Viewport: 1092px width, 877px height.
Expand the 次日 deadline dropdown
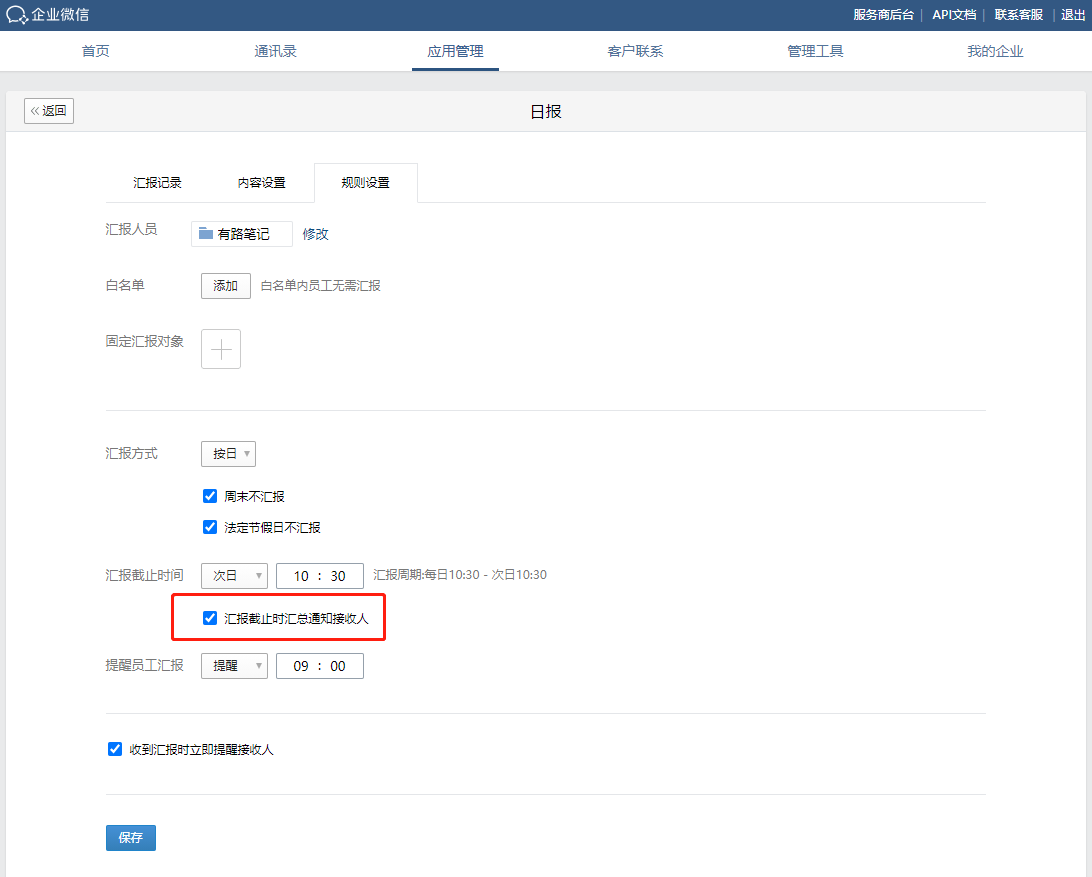234,576
